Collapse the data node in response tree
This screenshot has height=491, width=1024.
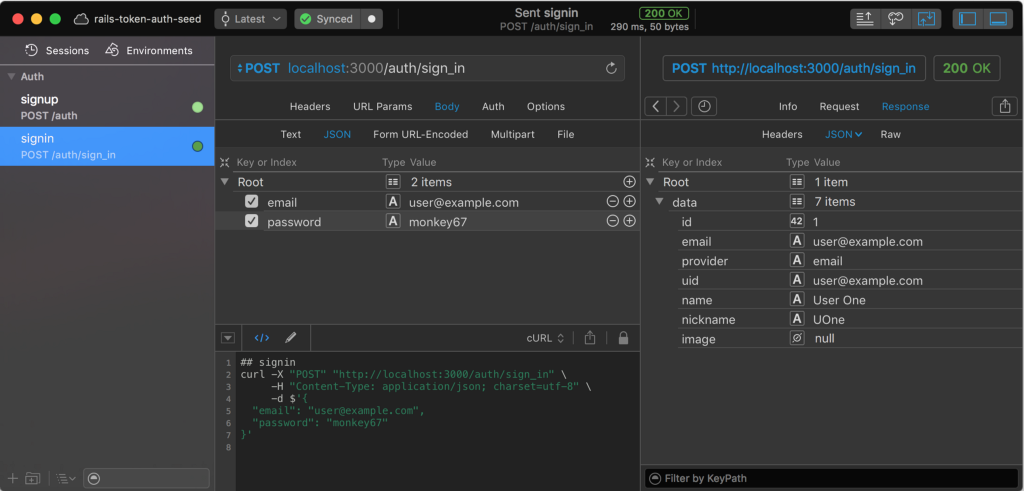660,202
